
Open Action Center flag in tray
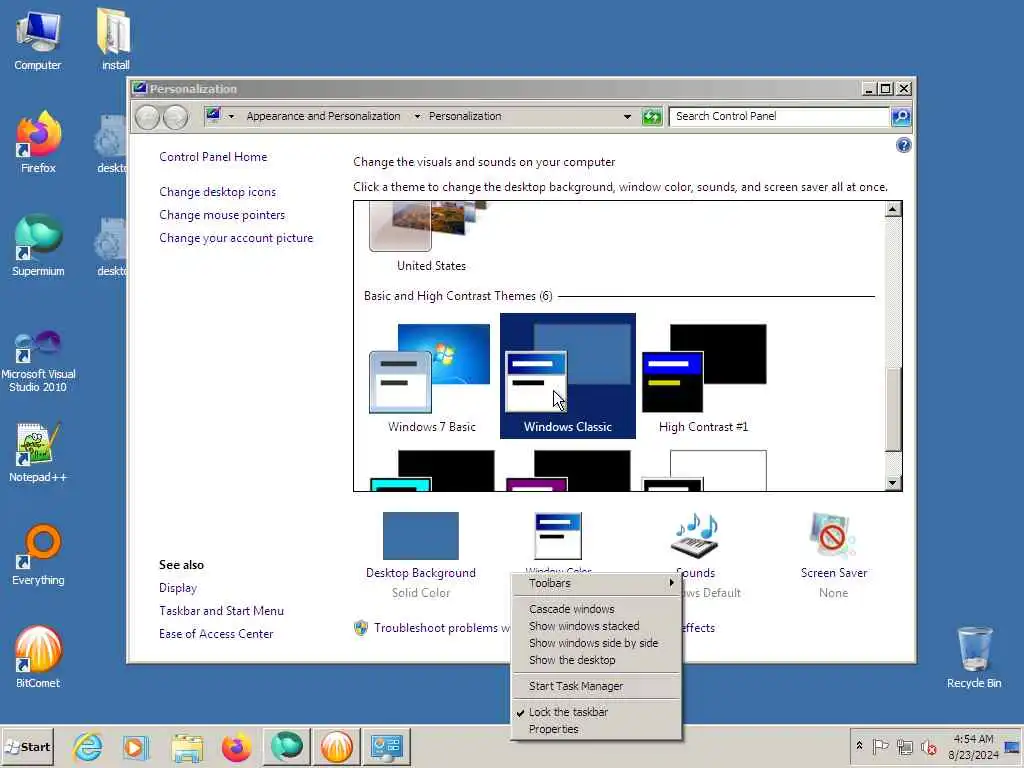click(880, 746)
